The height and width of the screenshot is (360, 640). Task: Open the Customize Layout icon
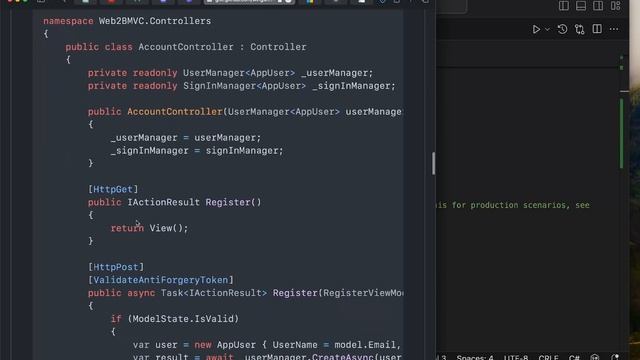[x=616, y=6]
